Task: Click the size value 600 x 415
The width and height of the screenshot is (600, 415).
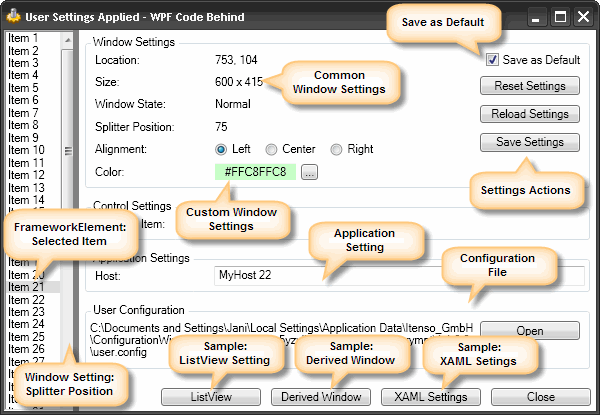Action: tap(239, 81)
